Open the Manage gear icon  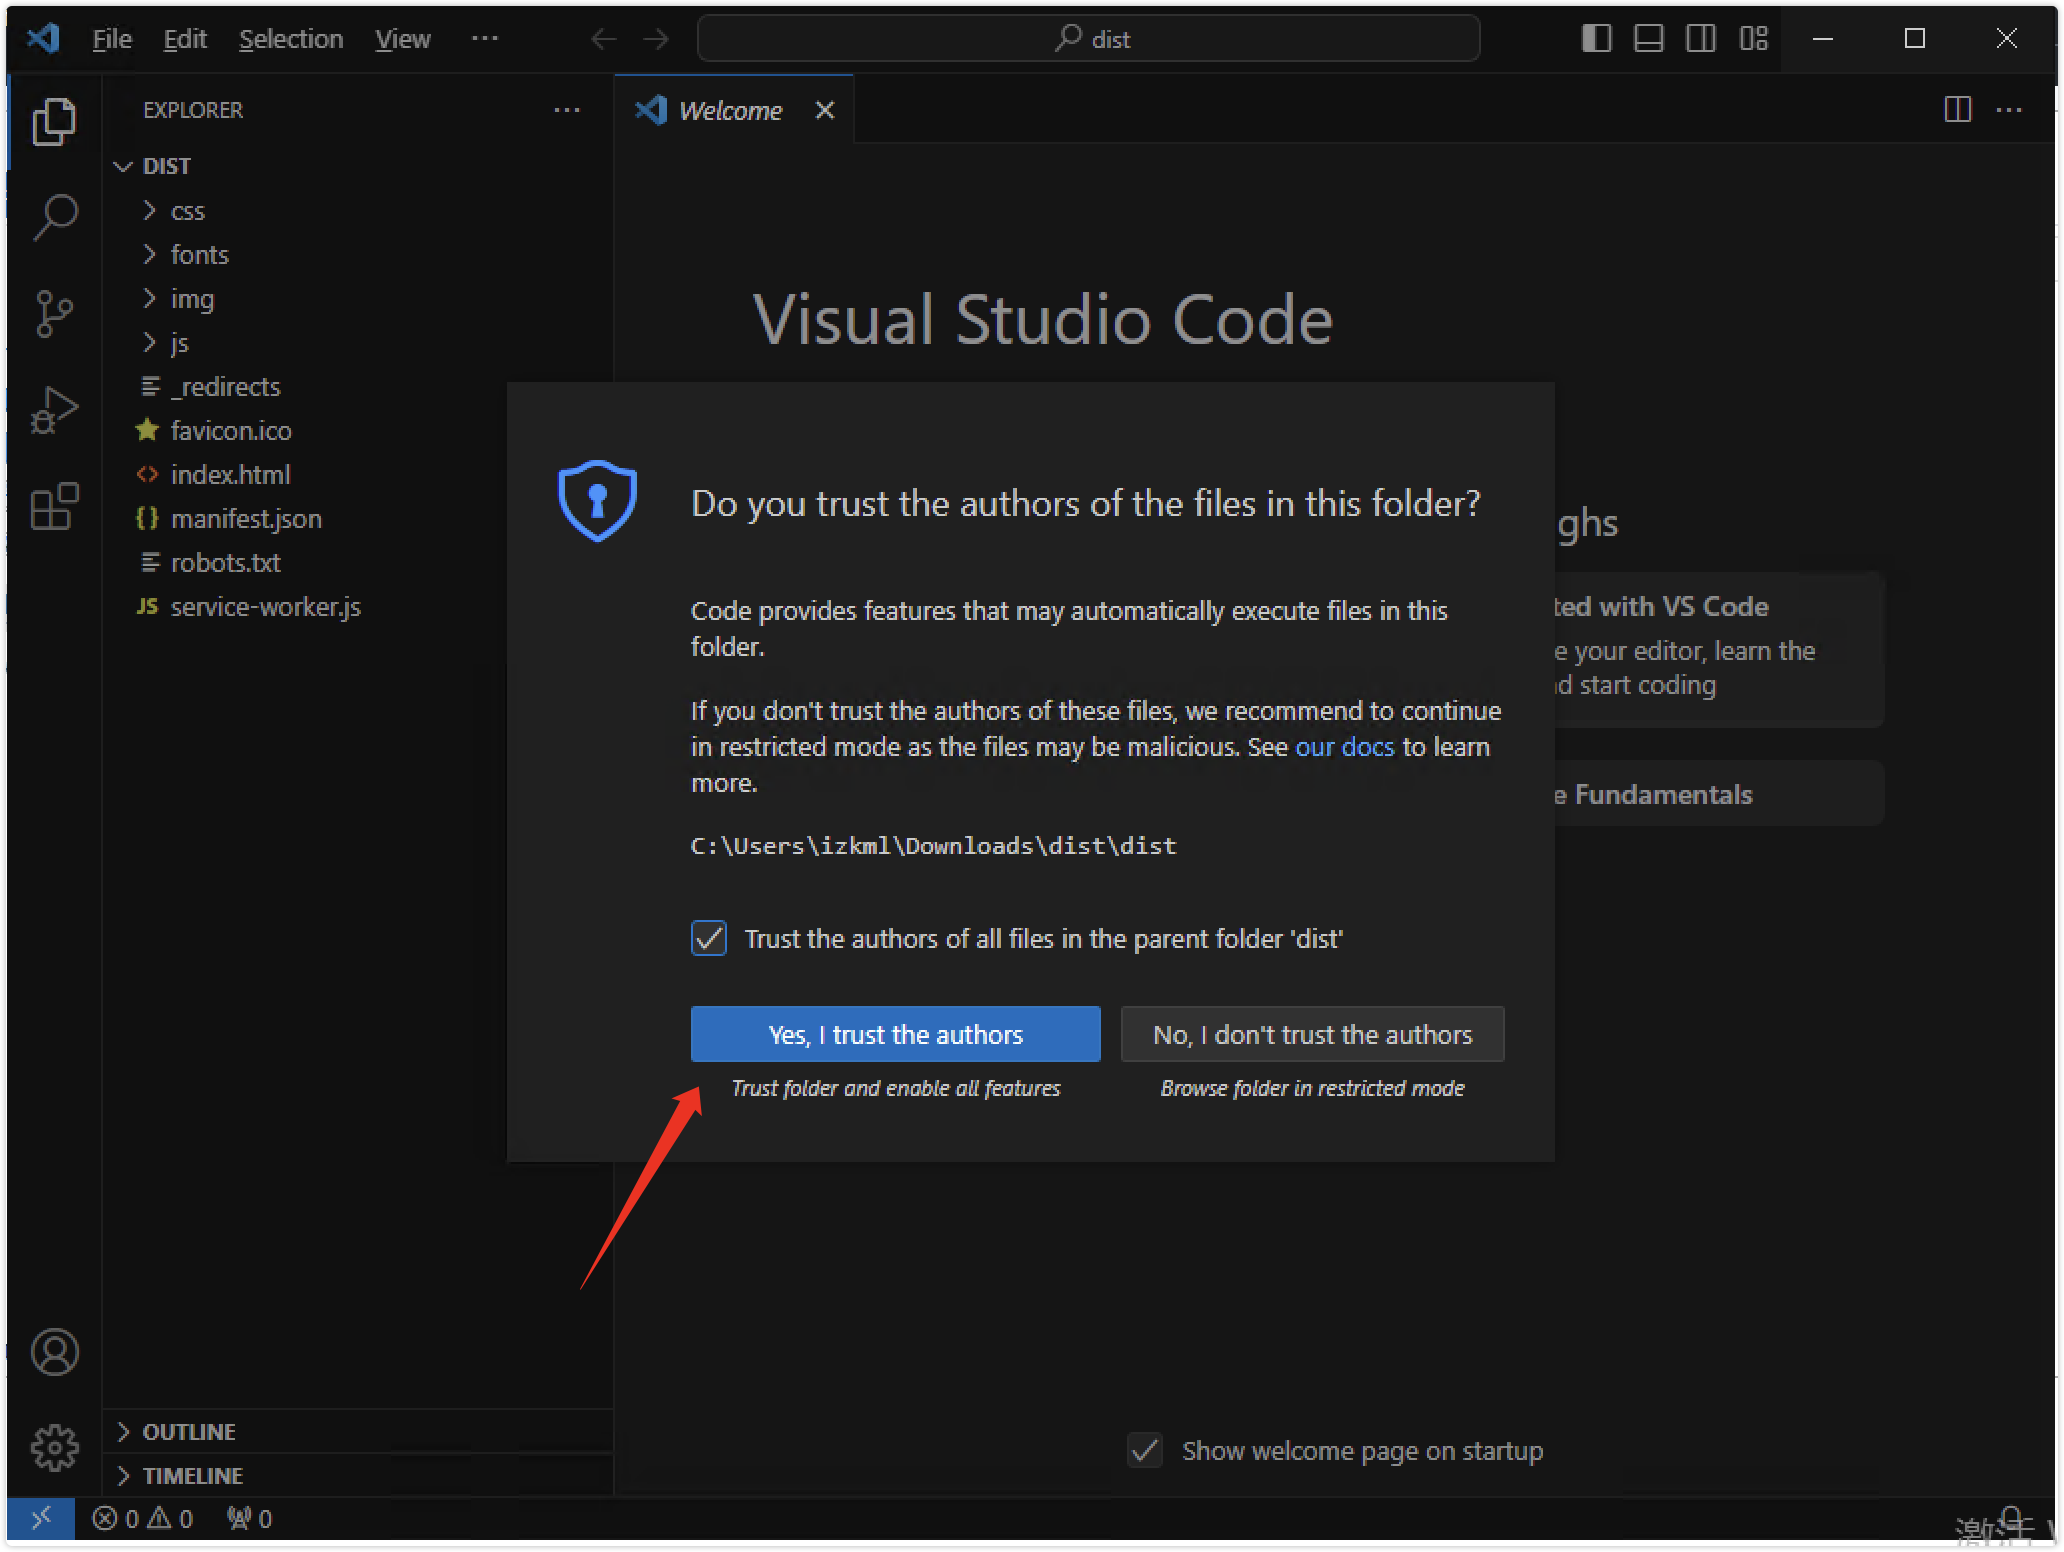click(54, 1447)
